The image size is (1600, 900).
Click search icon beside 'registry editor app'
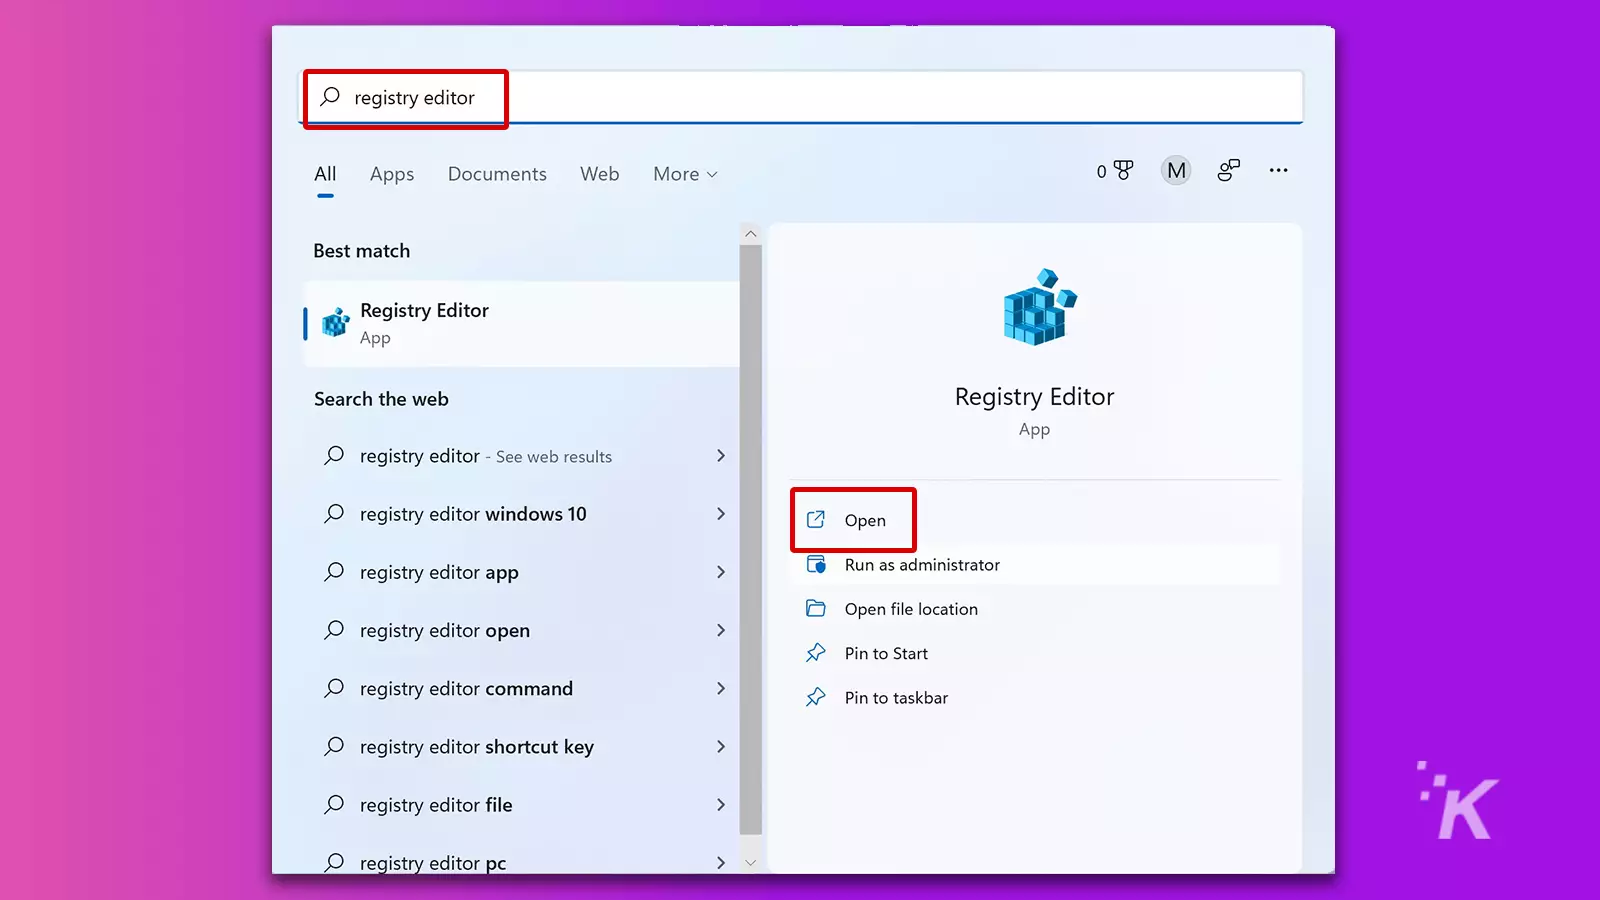[334, 571]
